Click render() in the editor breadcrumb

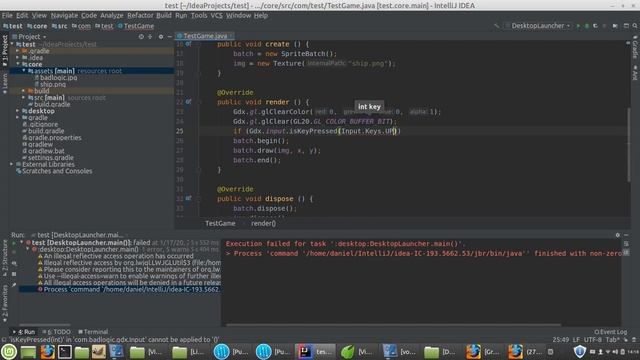[263, 223]
